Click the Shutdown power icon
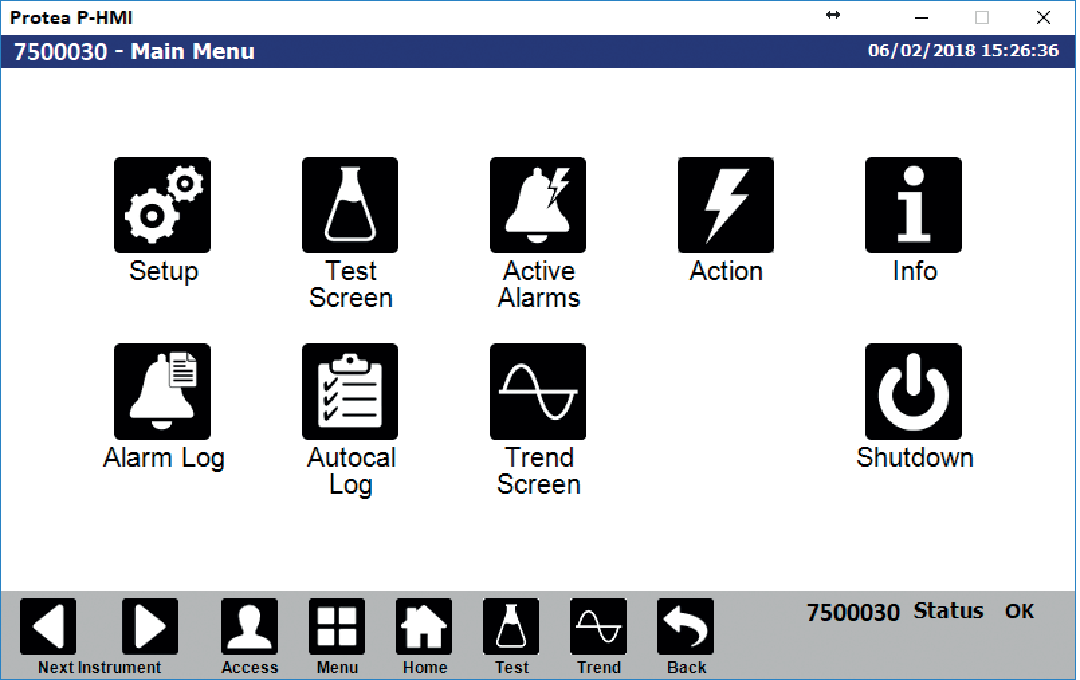Viewport: 1080px width, 680px height. [x=913, y=391]
